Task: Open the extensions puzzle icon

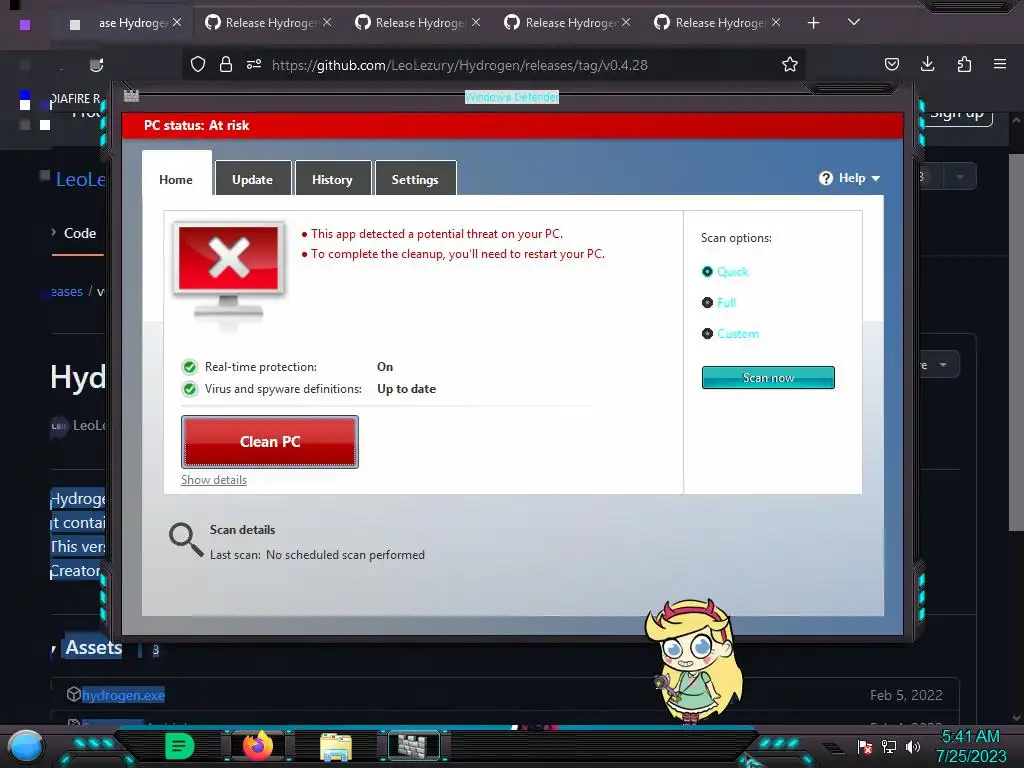Action: tap(964, 64)
